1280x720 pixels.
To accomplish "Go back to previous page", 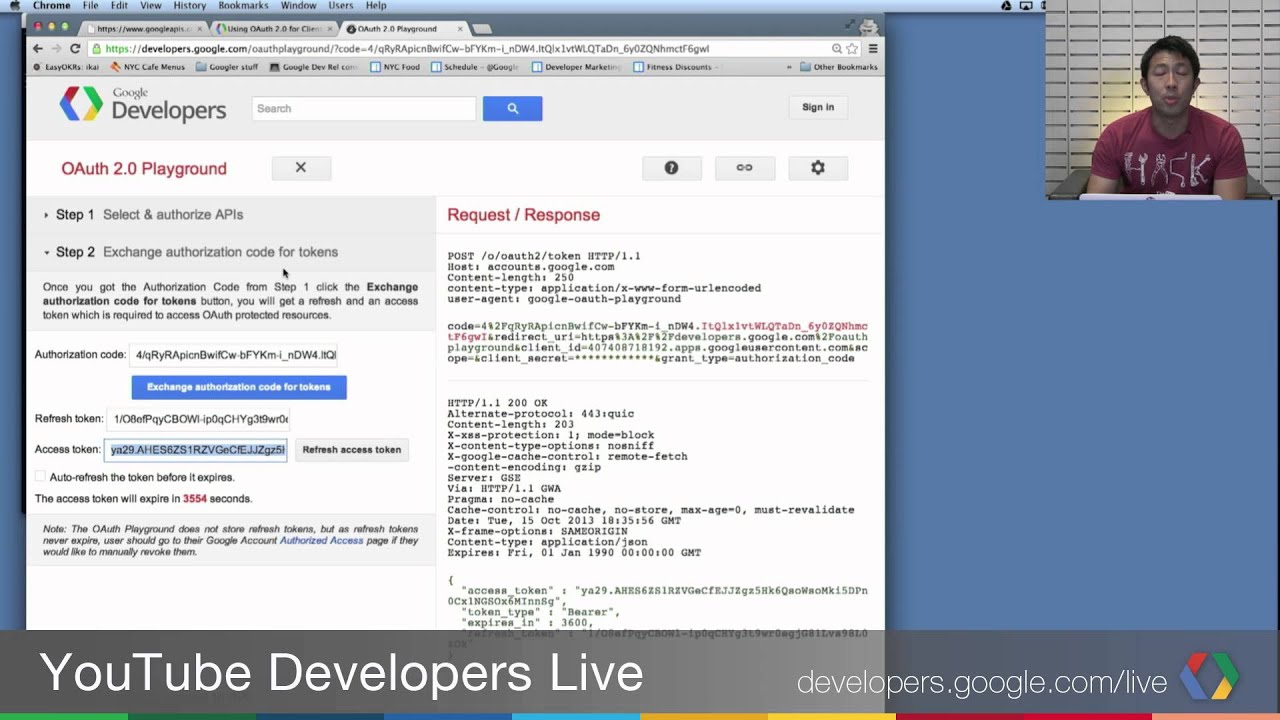I will click(x=38, y=48).
